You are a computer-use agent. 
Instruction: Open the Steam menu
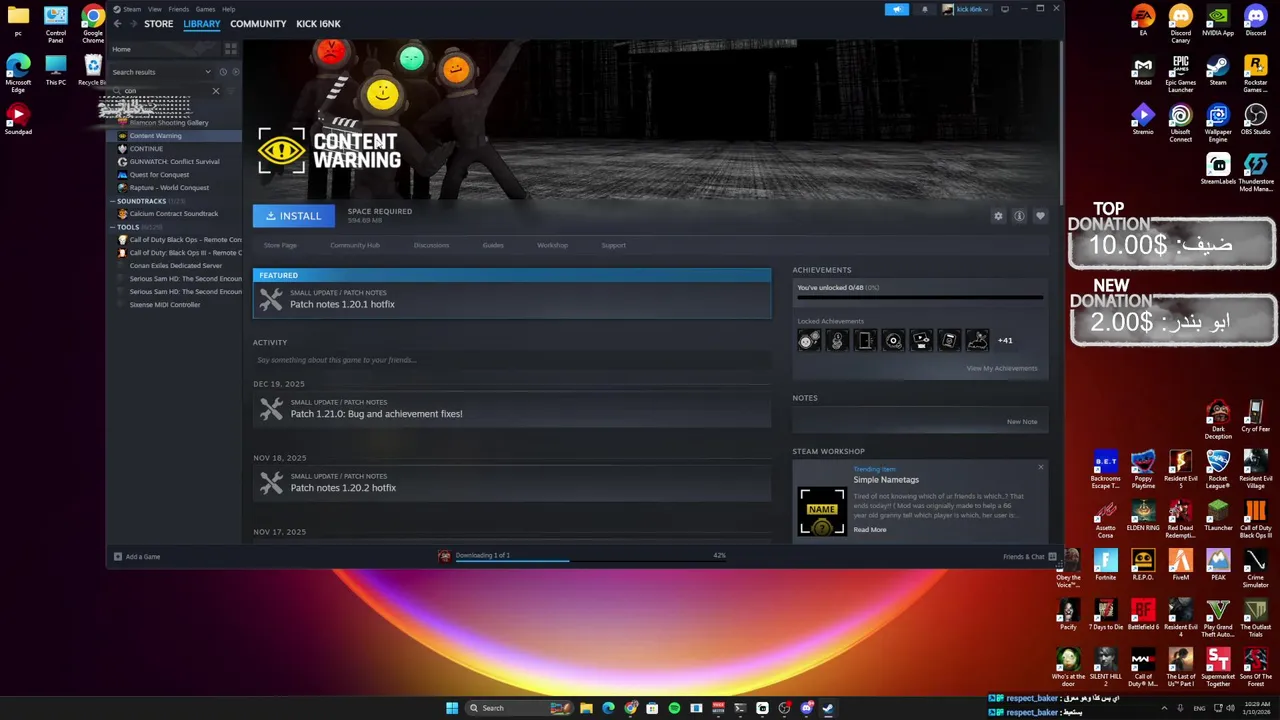132,9
